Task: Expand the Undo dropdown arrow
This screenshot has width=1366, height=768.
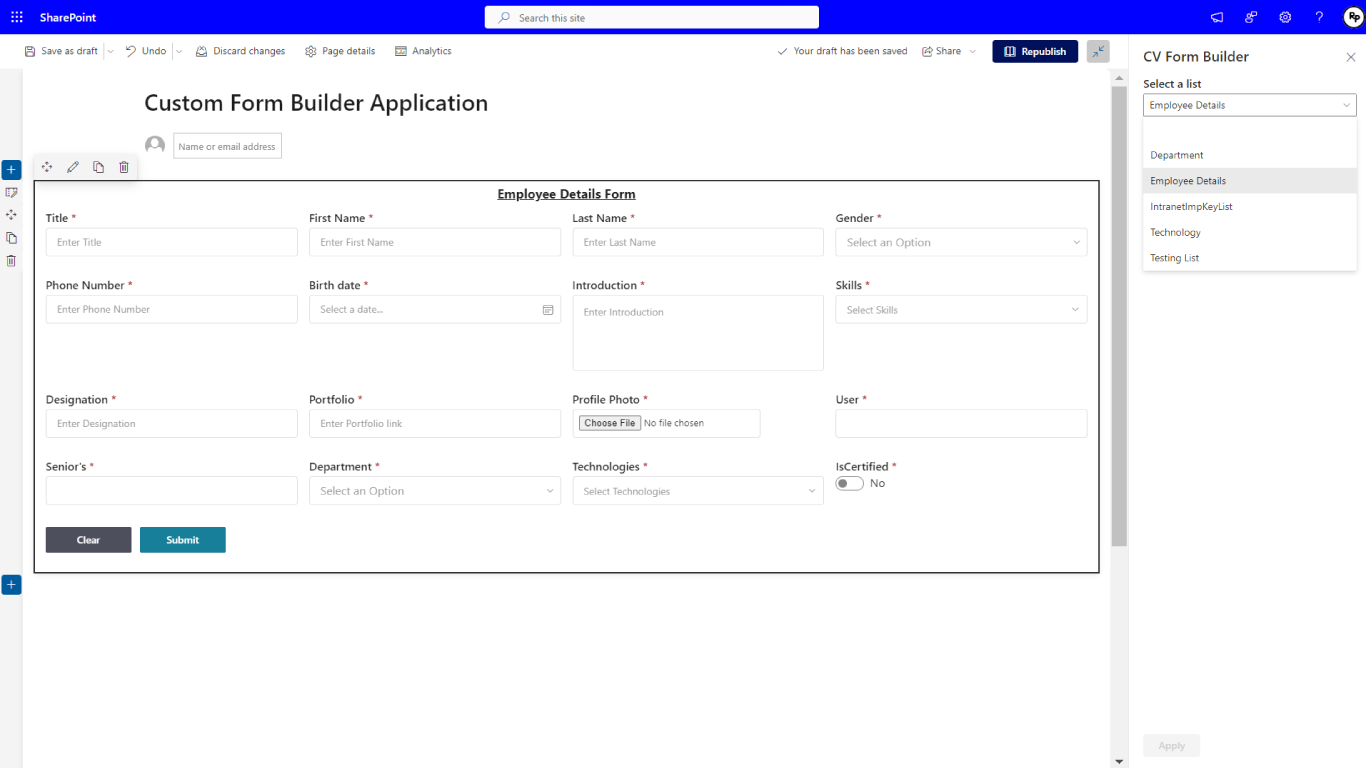Action: 179,51
